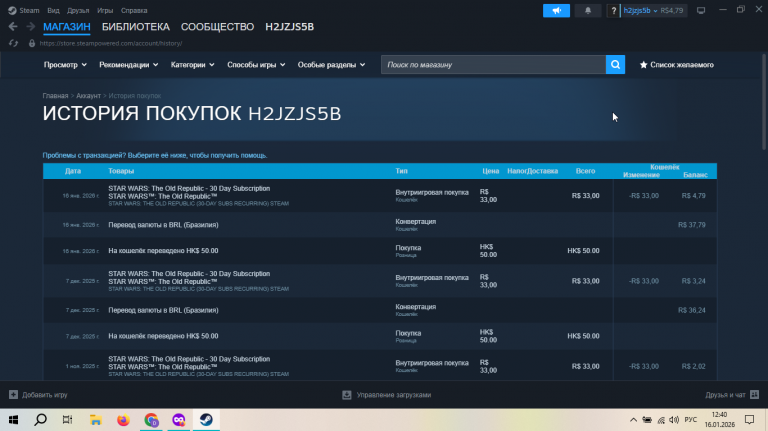
Task: Open volume control in tray
Action: pos(674,420)
